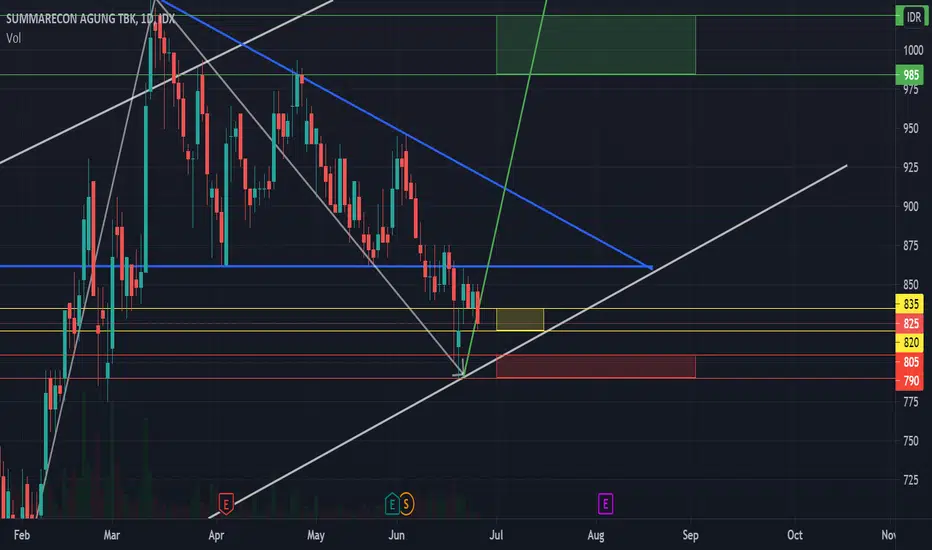
Task: Click the orange split S marker near June
Action: click(407, 504)
